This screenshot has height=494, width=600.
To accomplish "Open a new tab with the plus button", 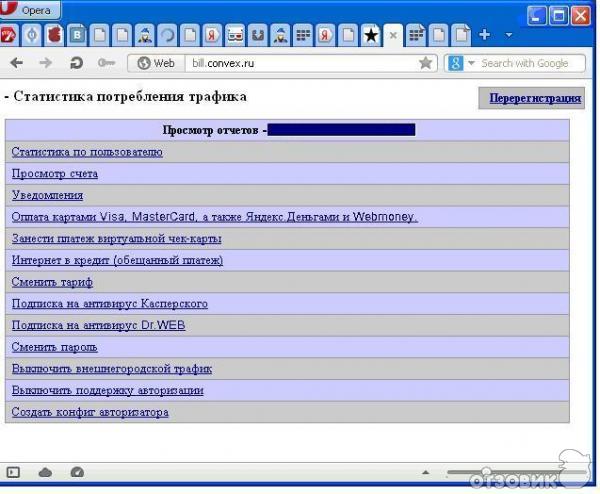I will point(485,35).
